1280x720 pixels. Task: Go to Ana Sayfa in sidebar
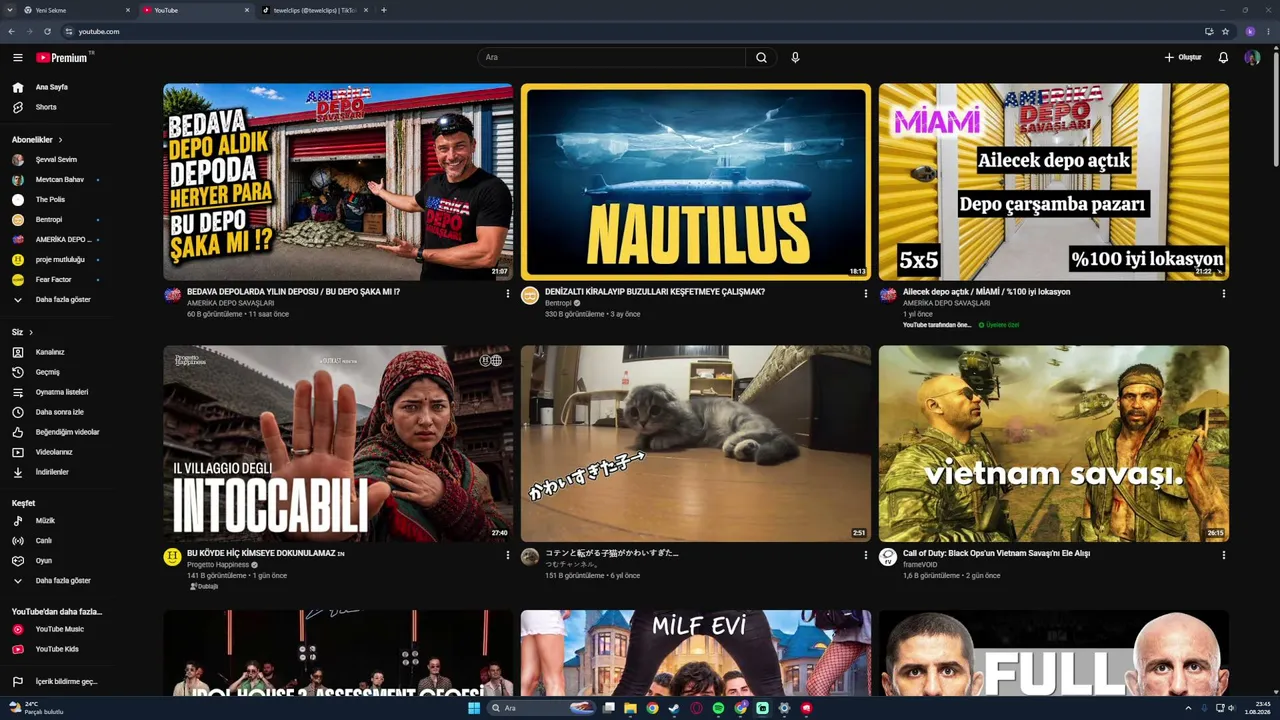point(52,87)
